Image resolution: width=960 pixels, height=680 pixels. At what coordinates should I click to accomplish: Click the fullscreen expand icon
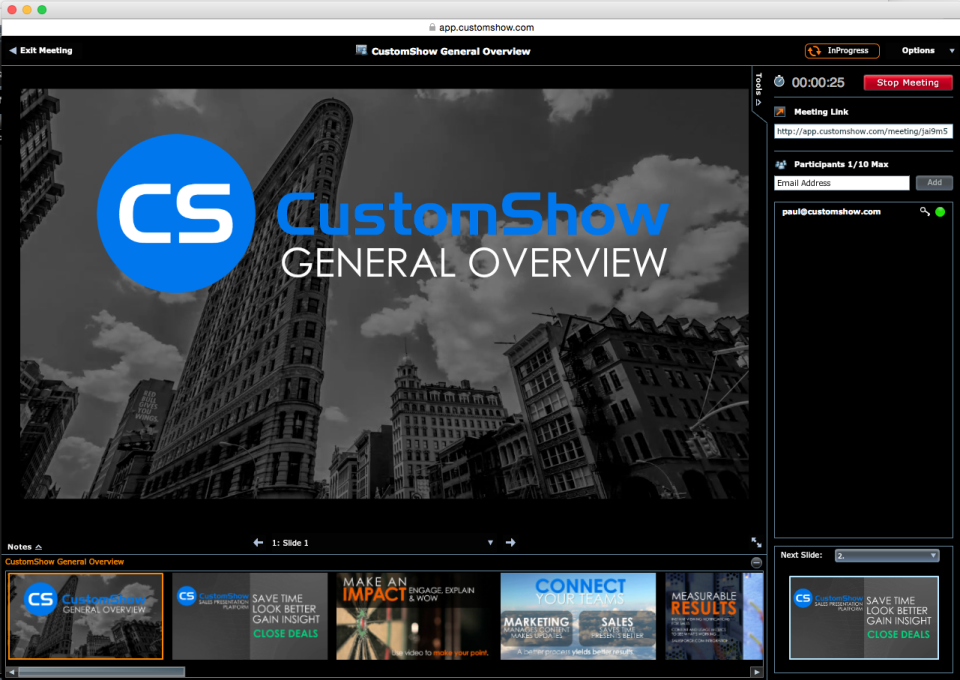point(757,542)
